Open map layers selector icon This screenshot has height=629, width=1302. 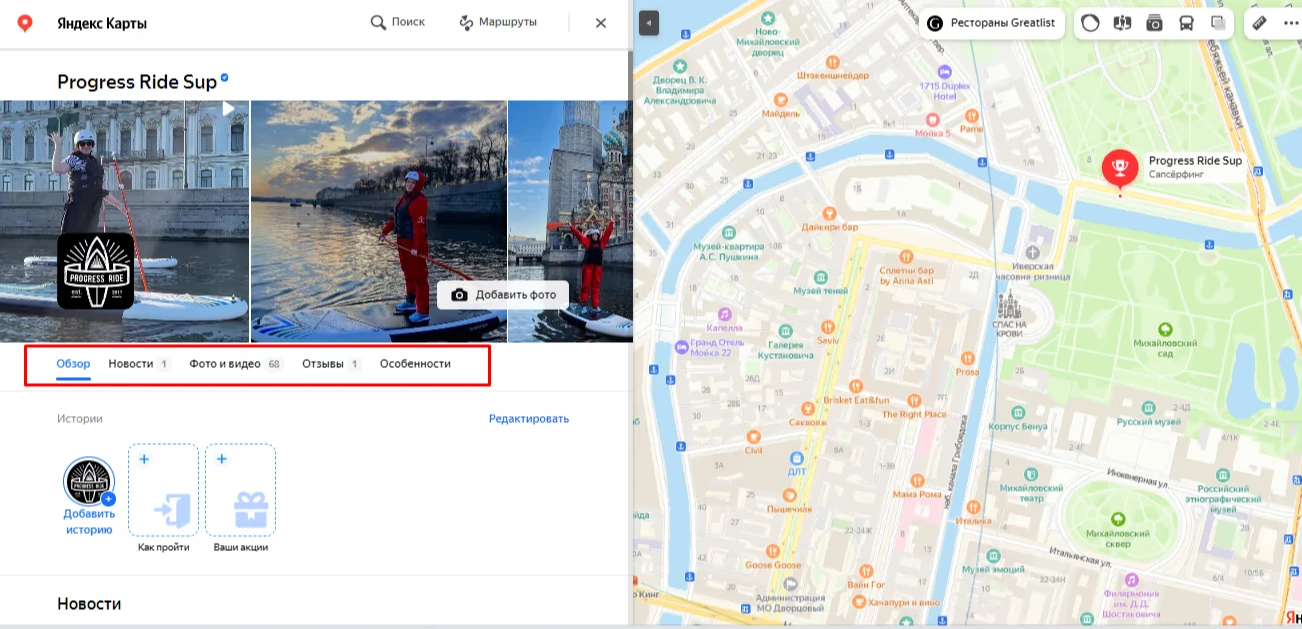pyautogui.click(x=1218, y=23)
